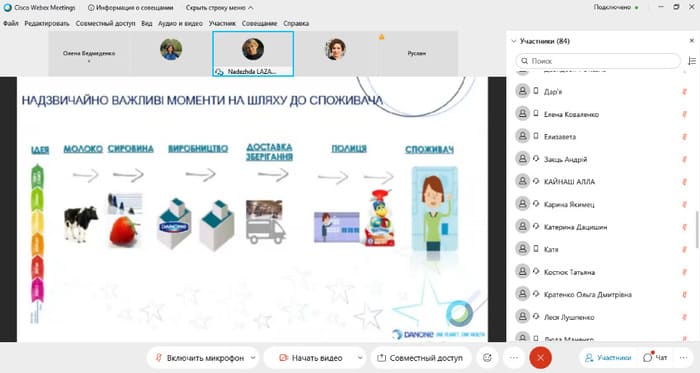Screen dimensions: 700x373
Task: Expand video options dropdown arrow
Action: click(x=360, y=358)
